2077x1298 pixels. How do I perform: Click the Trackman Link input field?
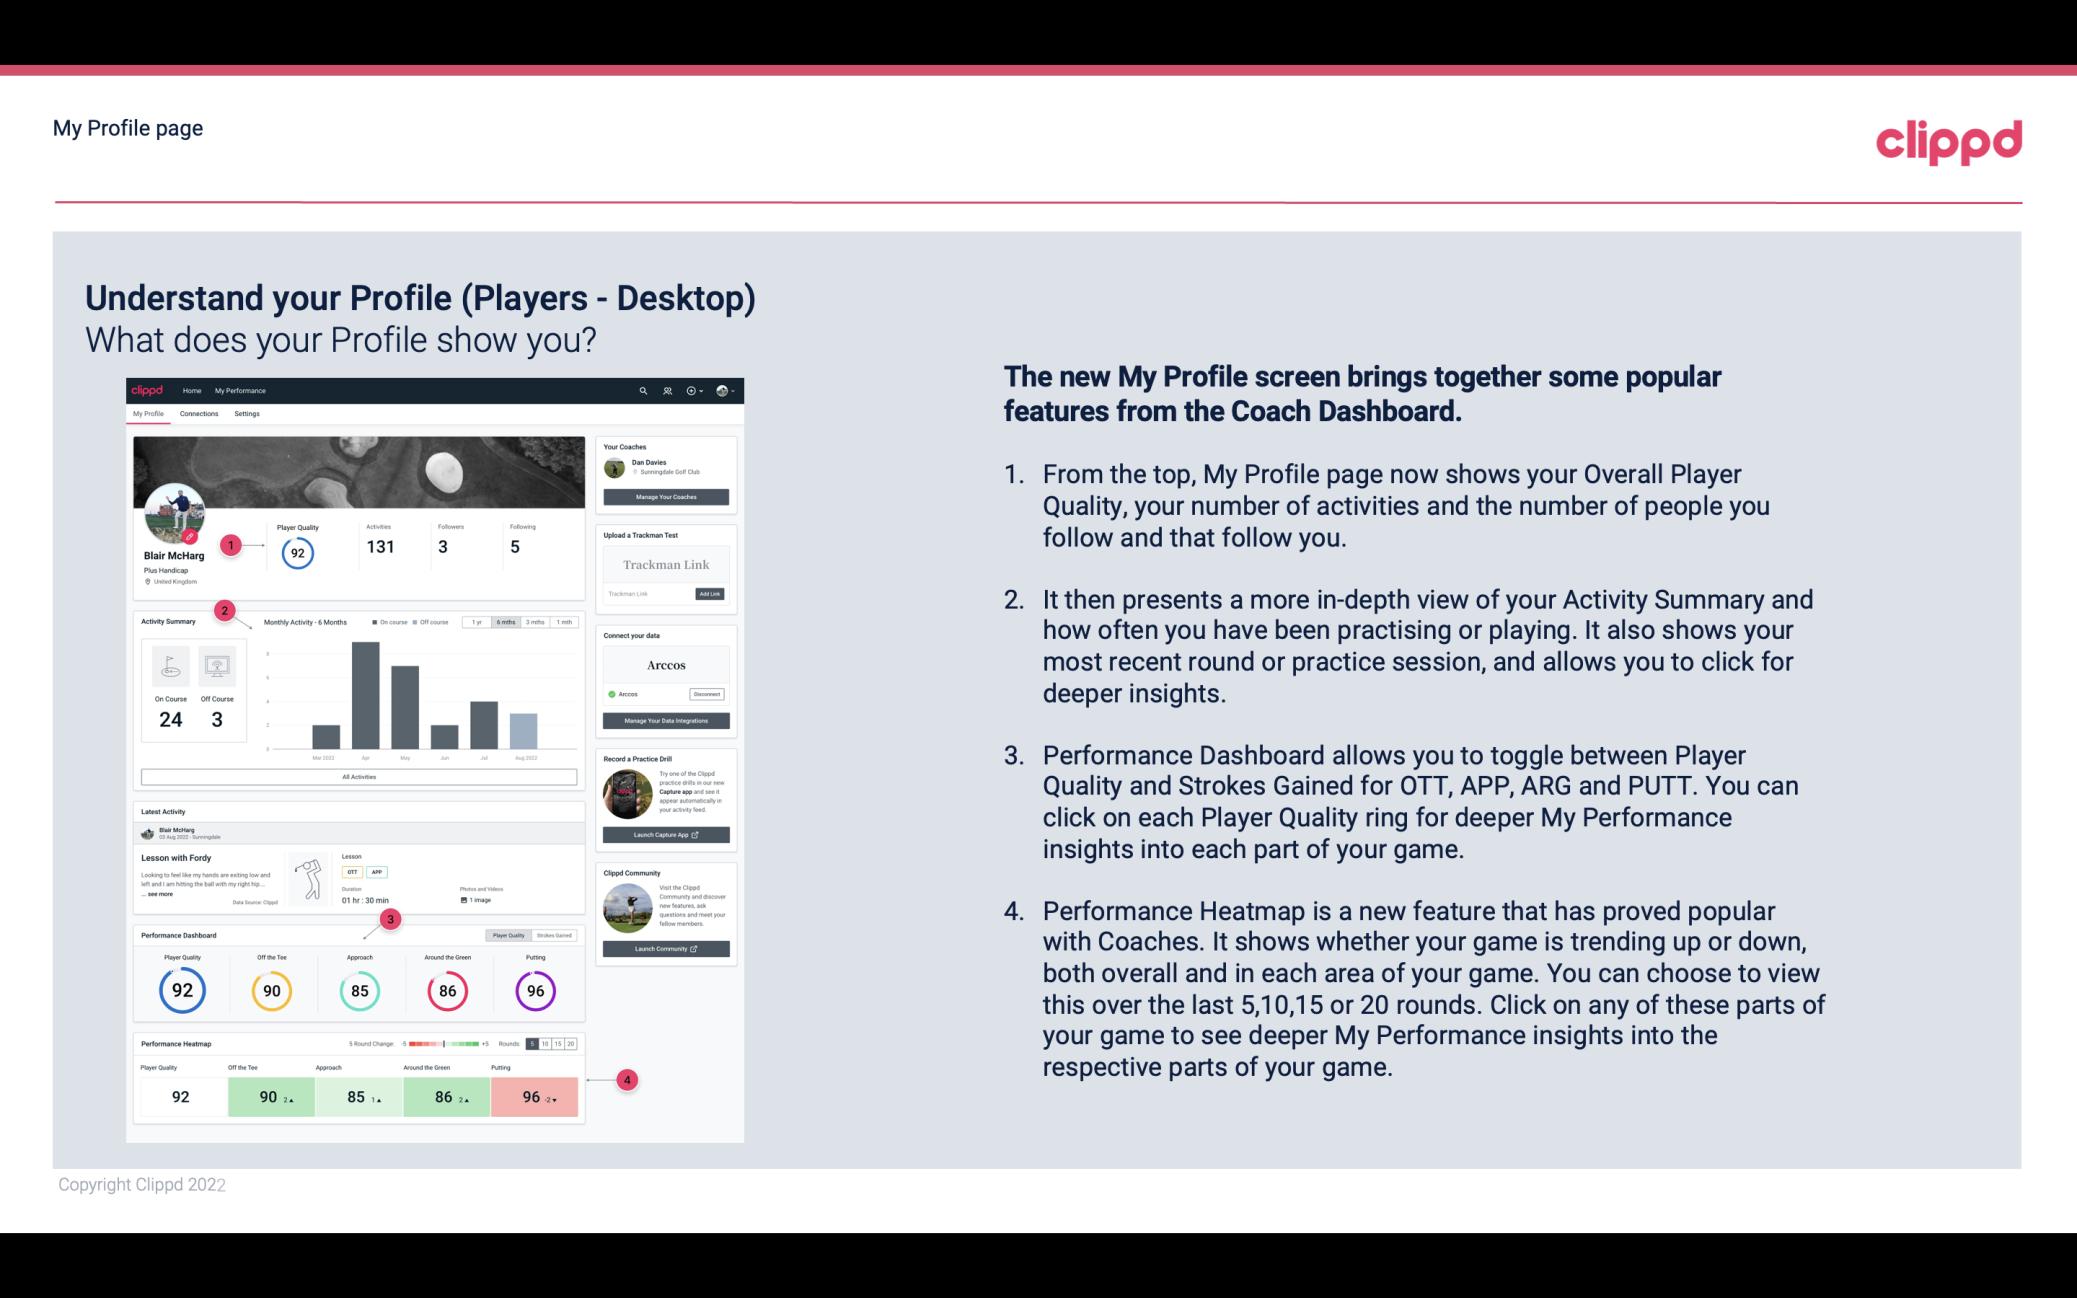pos(644,594)
